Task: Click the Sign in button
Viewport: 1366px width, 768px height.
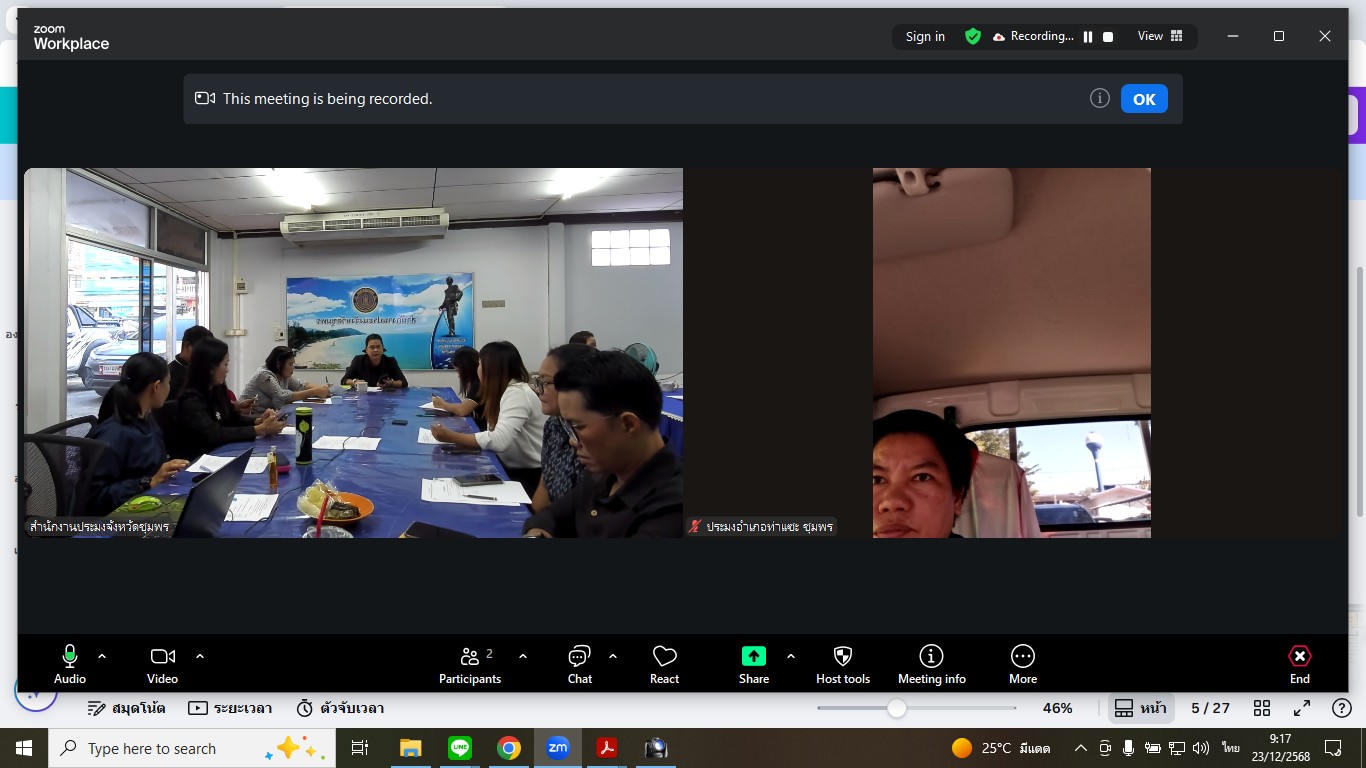Action: pos(925,36)
